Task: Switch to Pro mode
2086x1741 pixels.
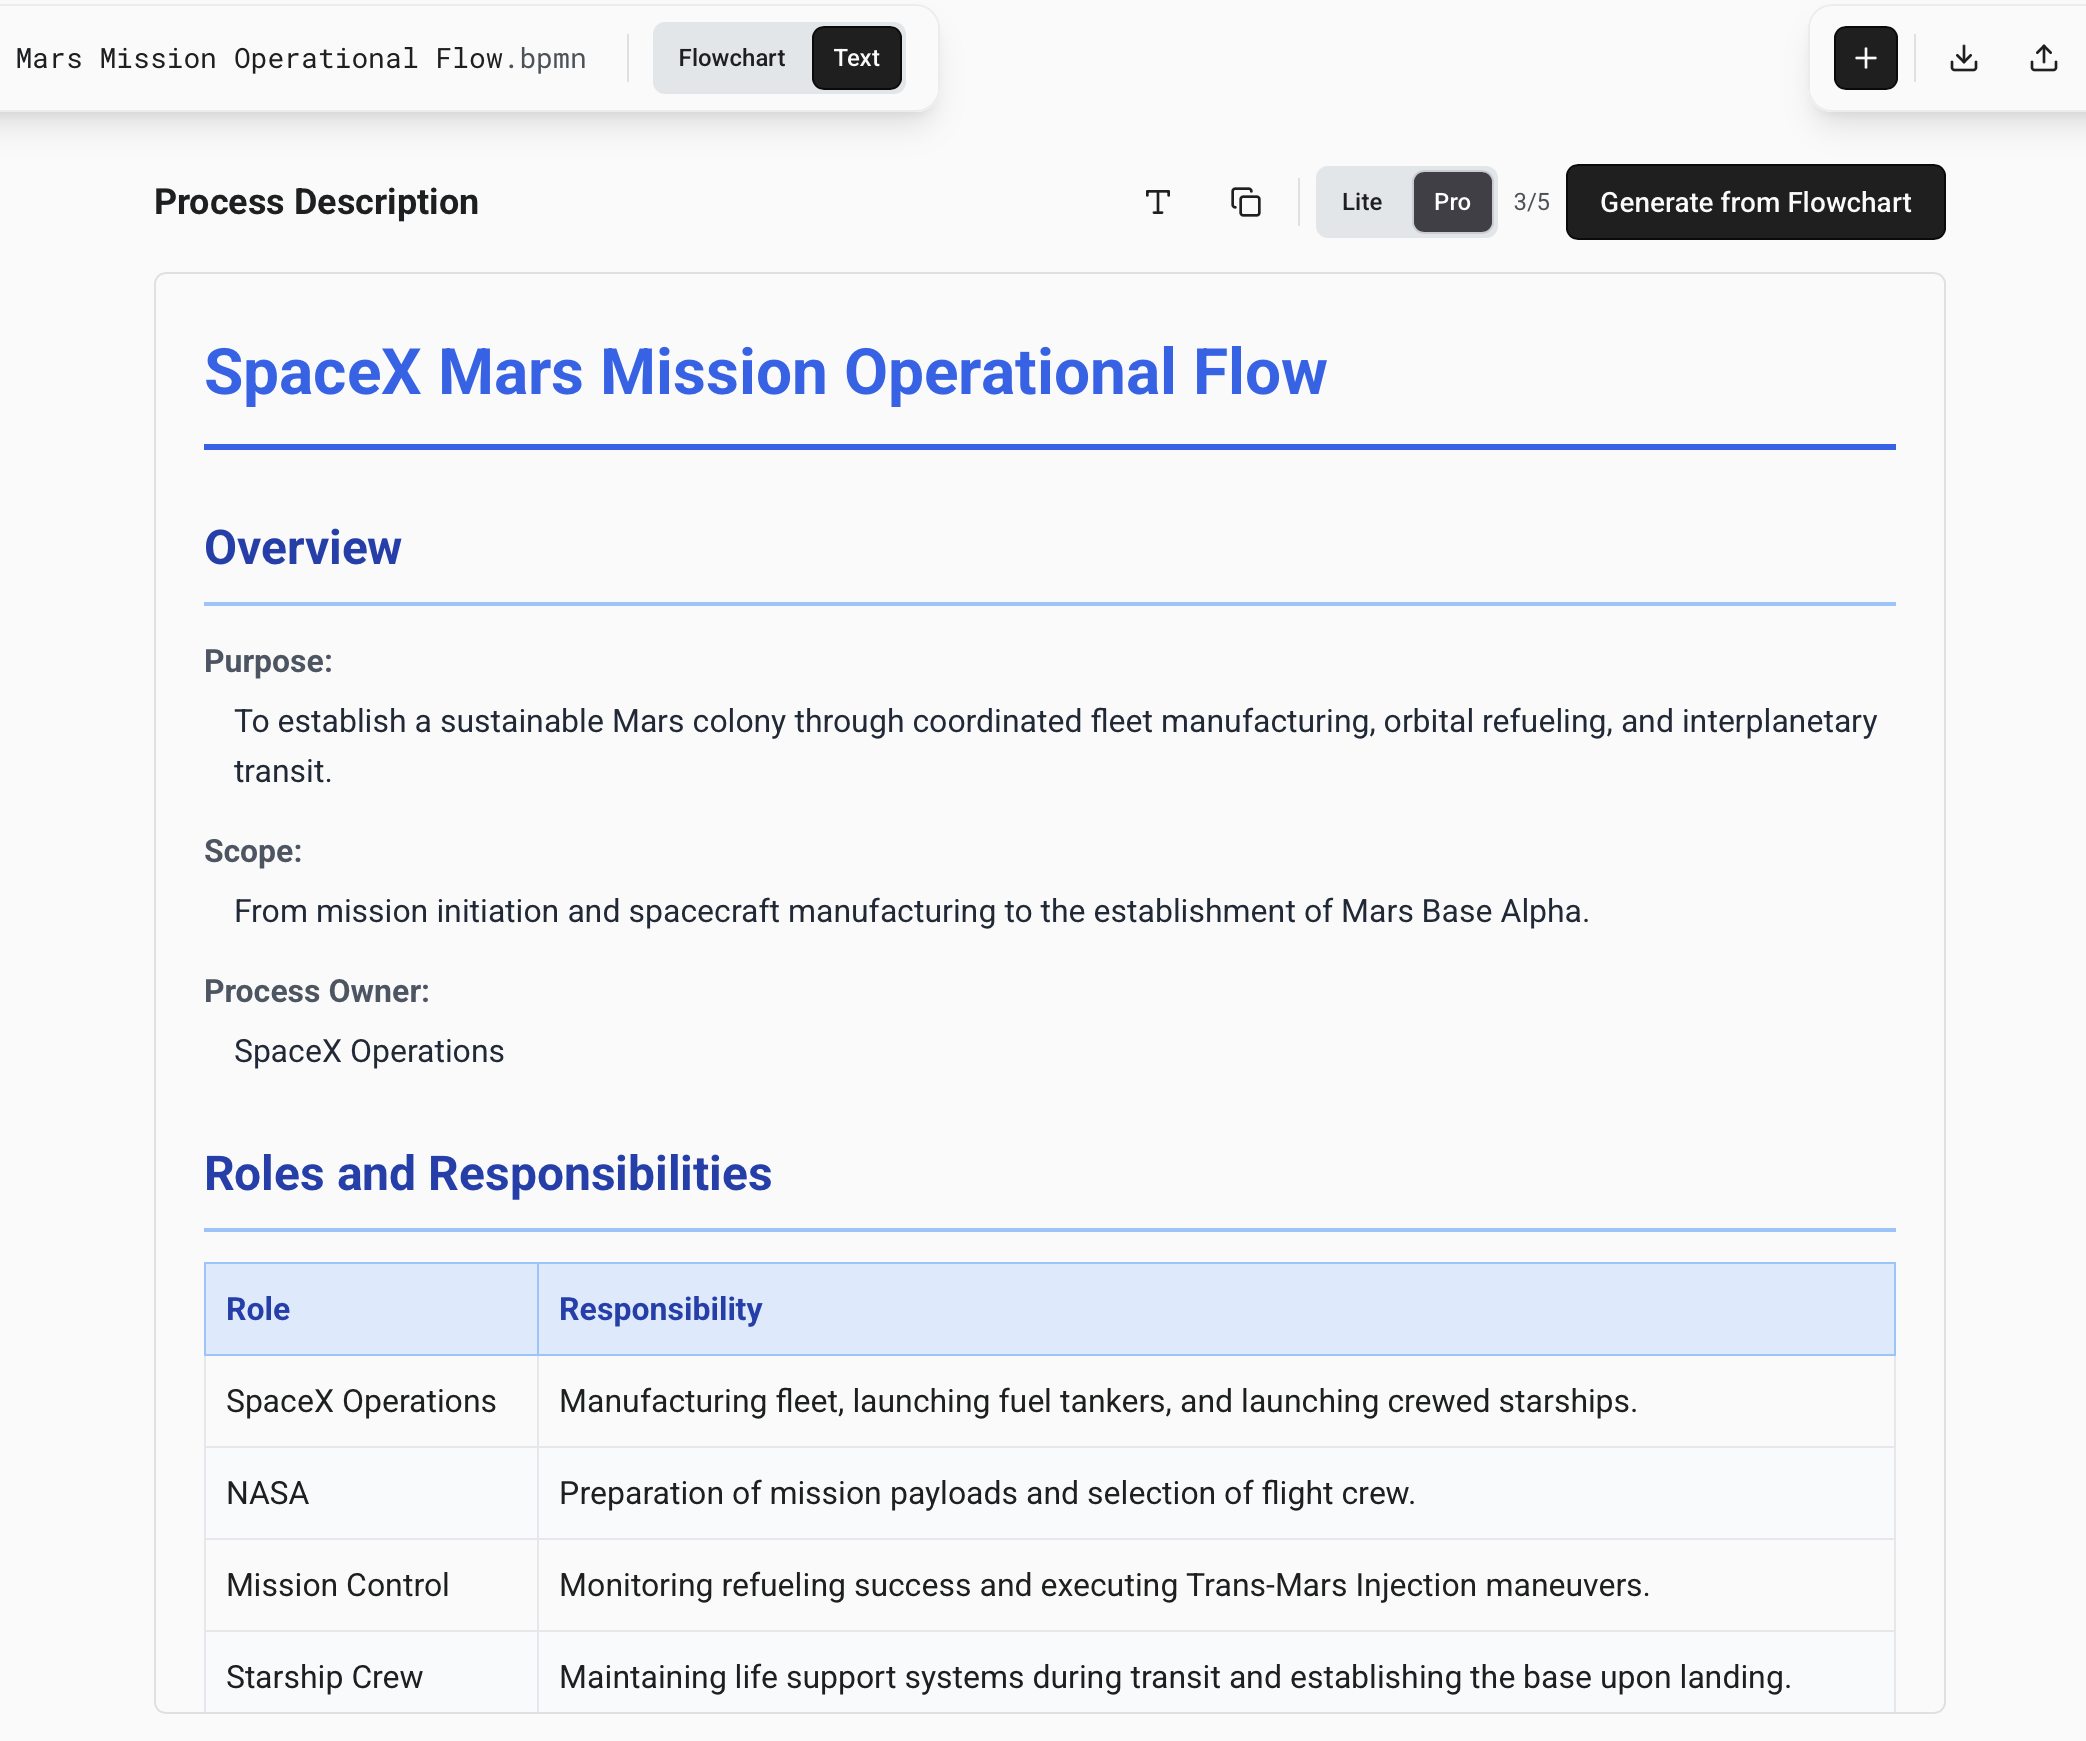Action: [x=1452, y=202]
